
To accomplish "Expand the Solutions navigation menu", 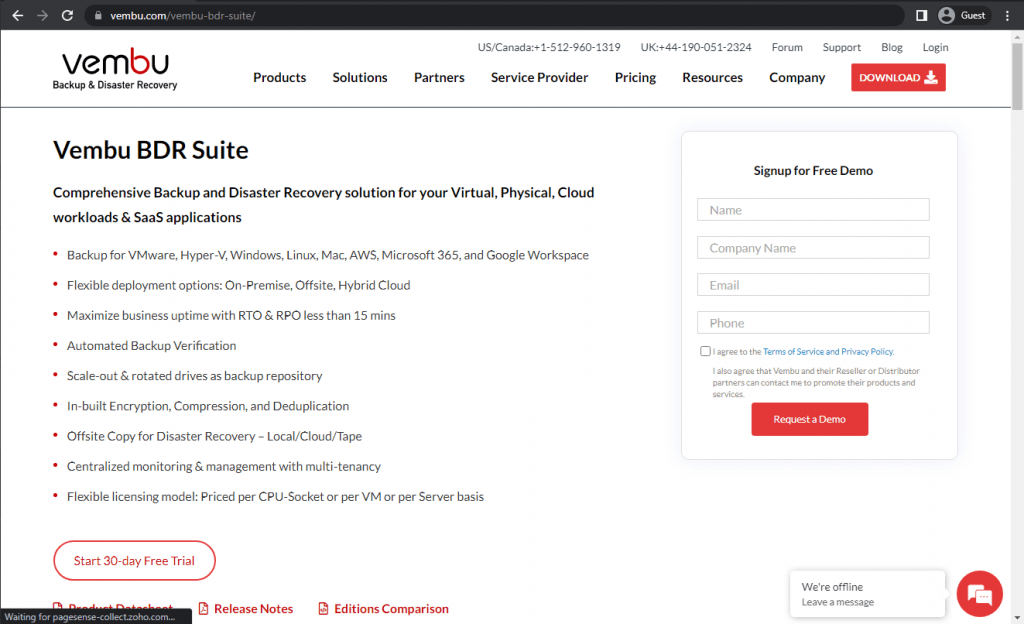I will [x=360, y=78].
